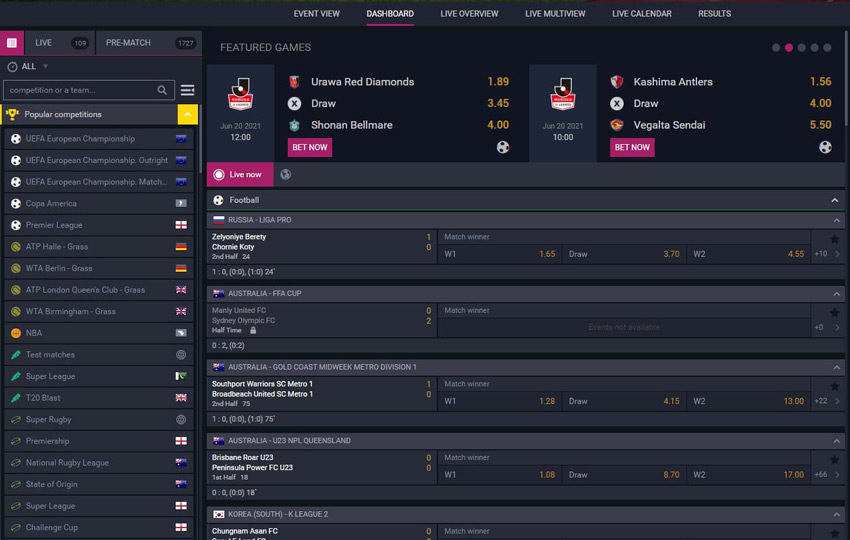Open the Live Overview tab
This screenshot has width=850, height=540.
[469, 14]
